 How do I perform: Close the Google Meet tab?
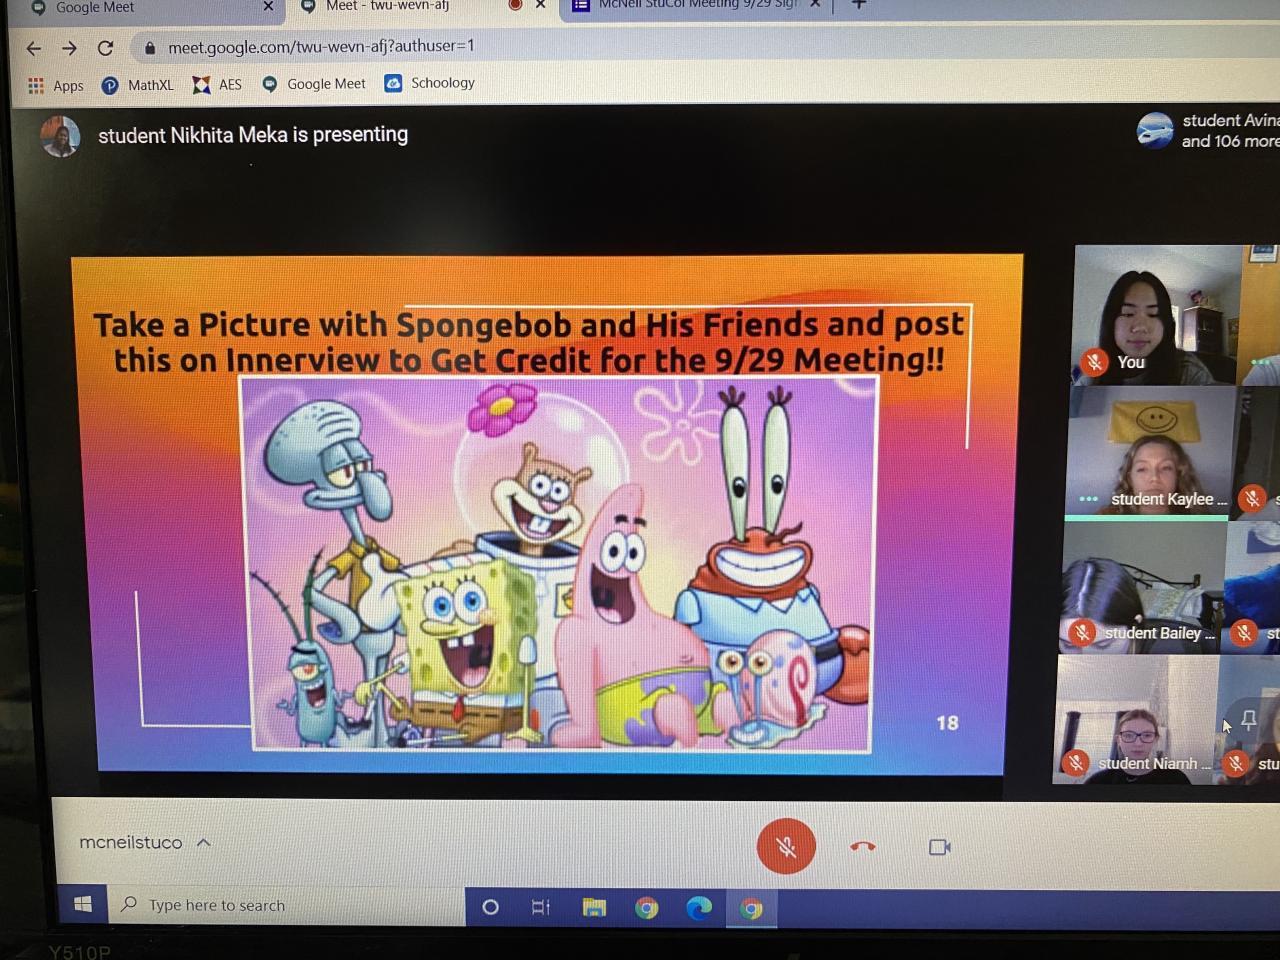pyautogui.click(x=268, y=7)
